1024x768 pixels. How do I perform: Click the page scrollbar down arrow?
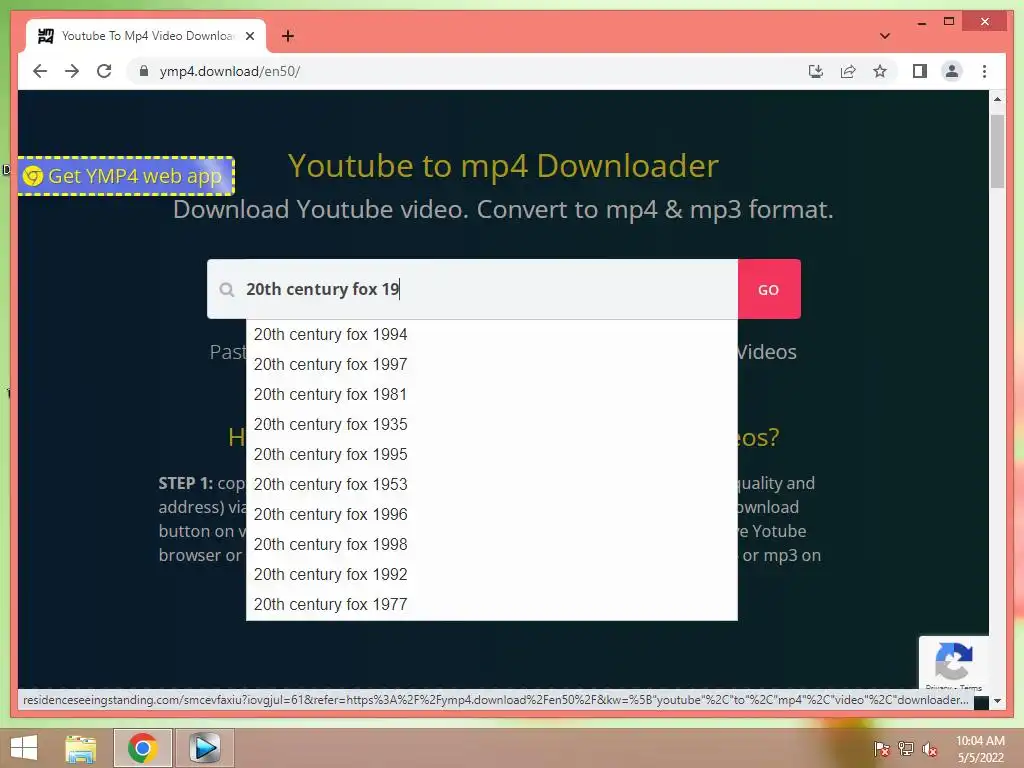click(997, 701)
